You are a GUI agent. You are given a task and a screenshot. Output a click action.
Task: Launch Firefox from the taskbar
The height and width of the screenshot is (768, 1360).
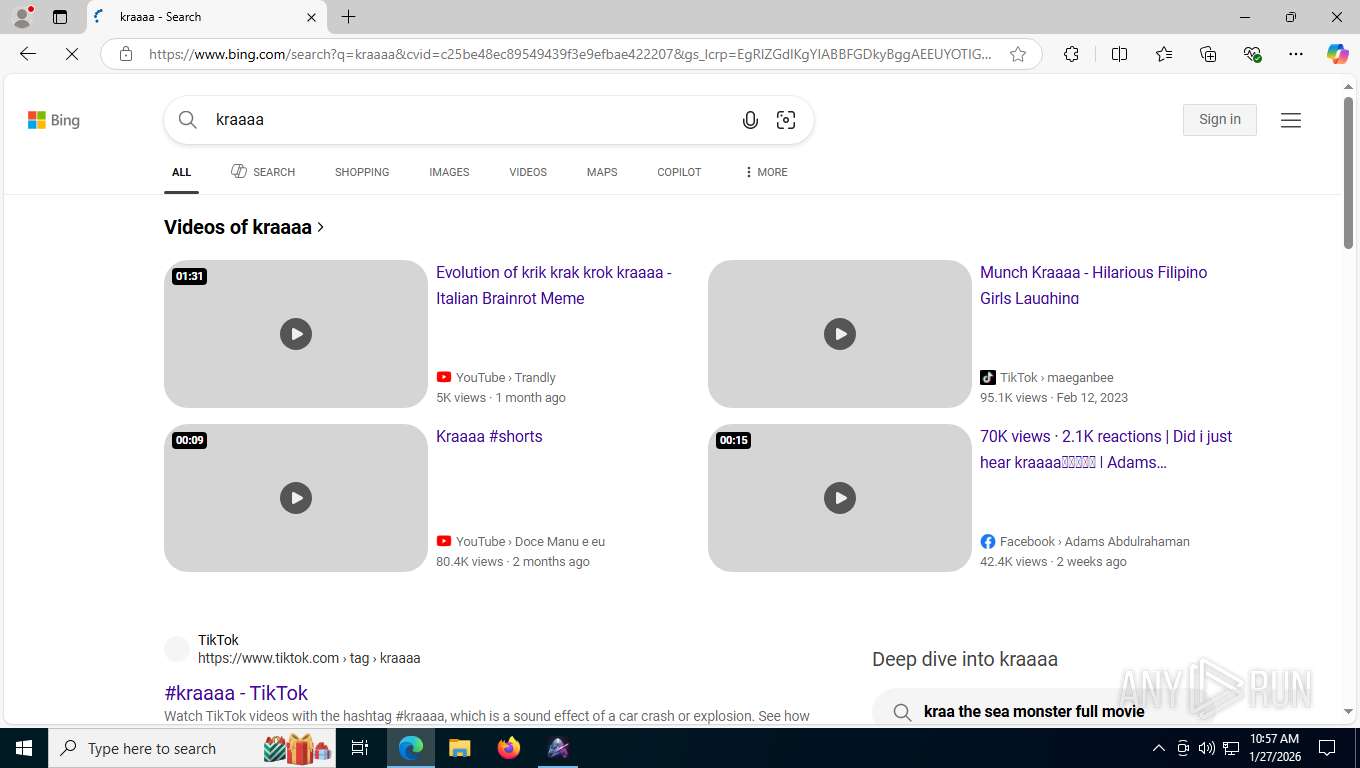[509, 748]
